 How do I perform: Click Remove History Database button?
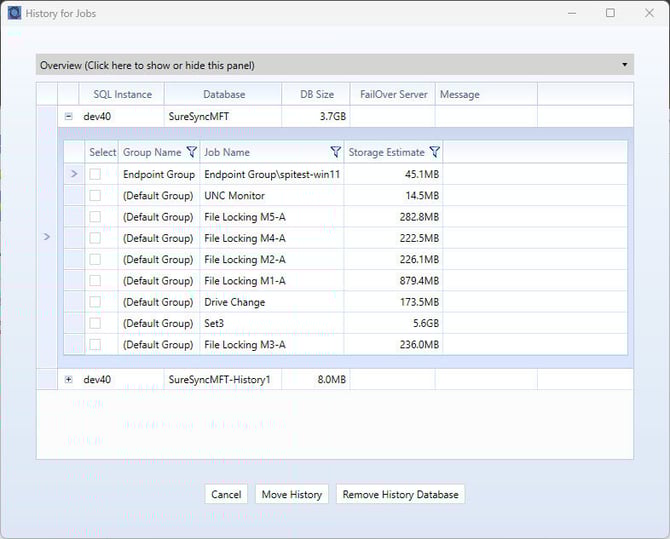(x=400, y=494)
